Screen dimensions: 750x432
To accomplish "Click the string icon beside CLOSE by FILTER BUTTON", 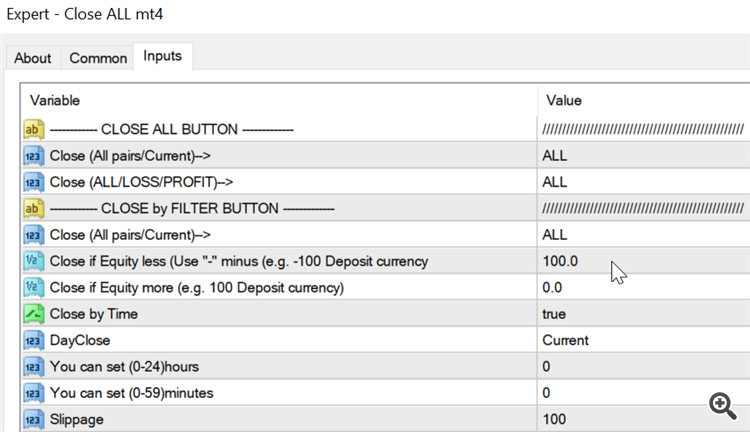I will click(x=34, y=209).
